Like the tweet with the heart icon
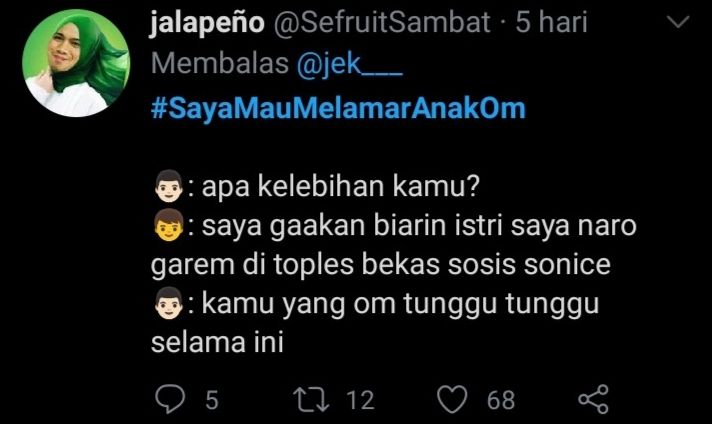The width and height of the screenshot is (712, 424). coord(455,400)
